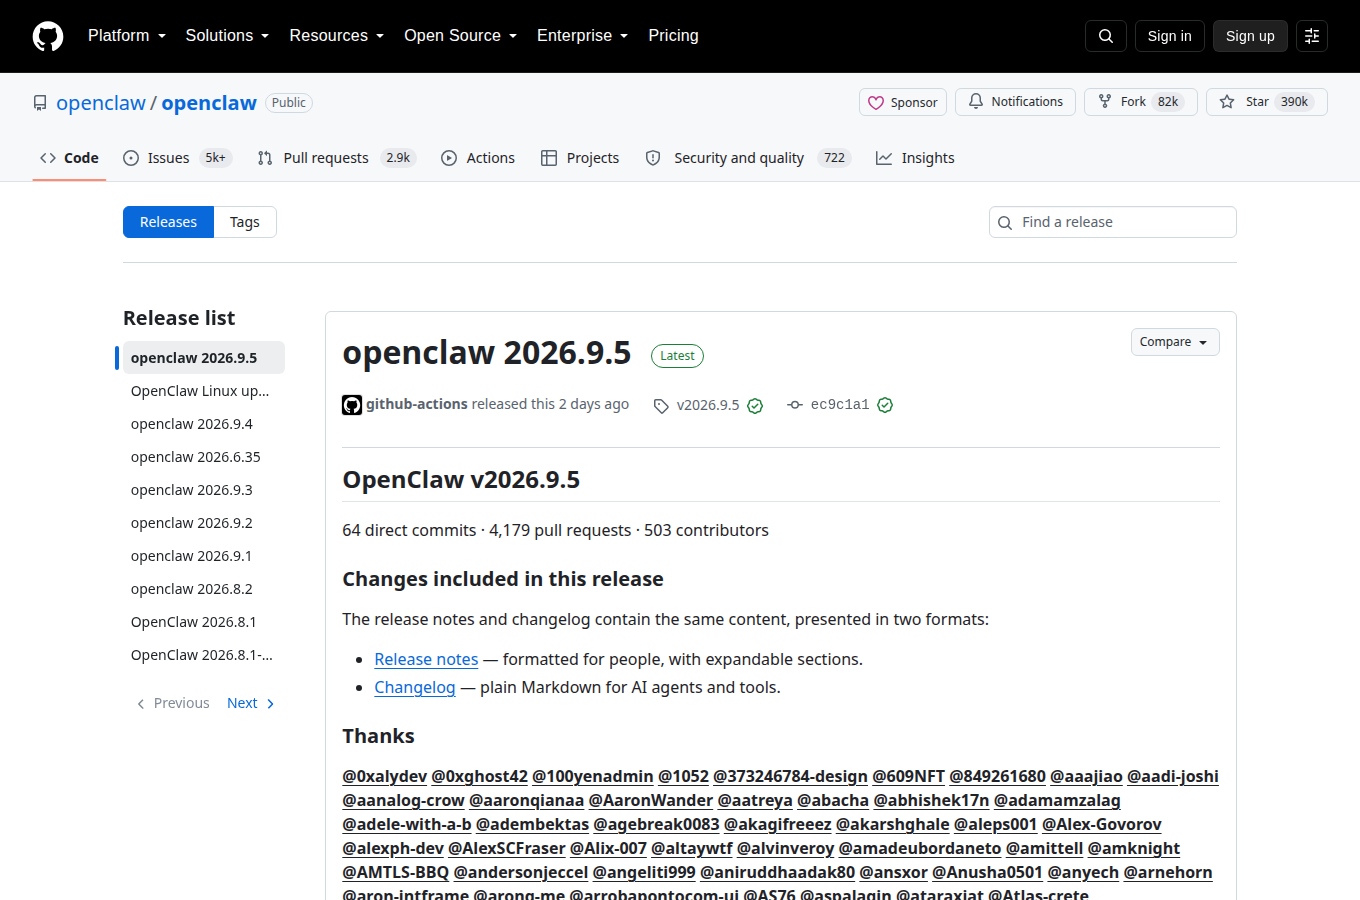This screenshot has height=900, width=1360.
Task: Select OpenClaw Linux up... in release list
Action: click(x=204, y=391)
